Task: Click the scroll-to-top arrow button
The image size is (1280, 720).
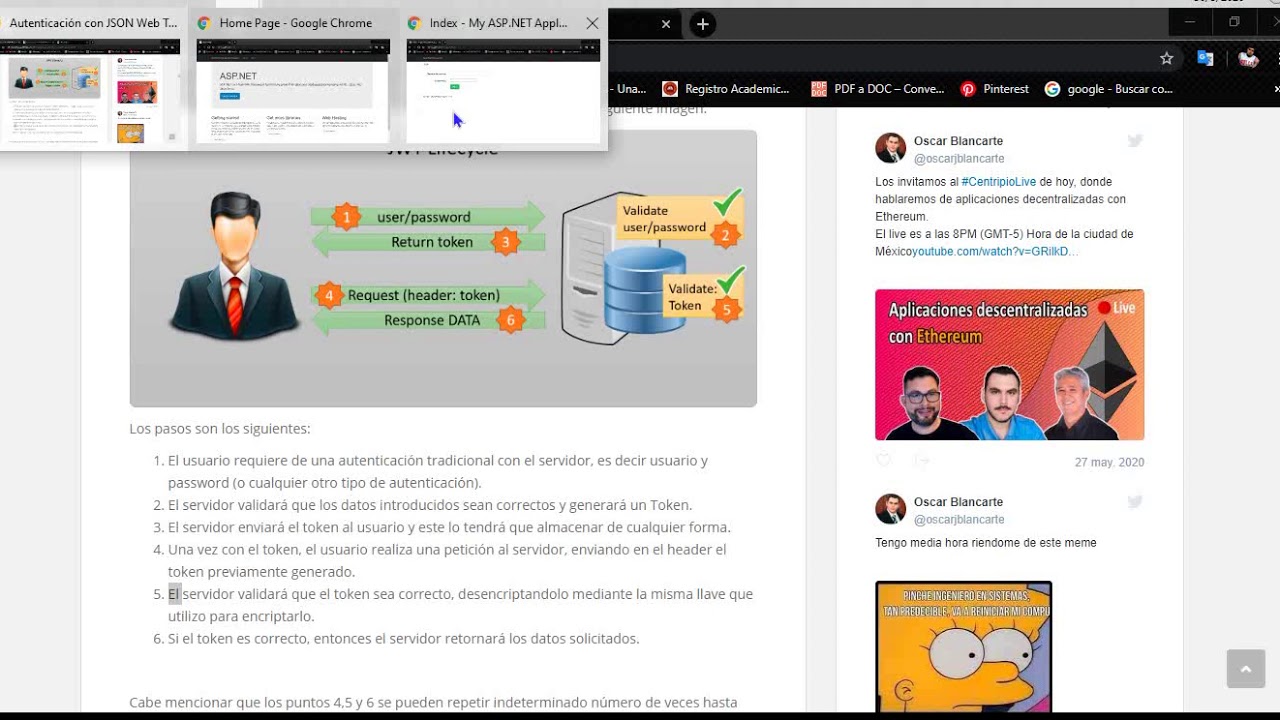Action: coord(1245,669)
